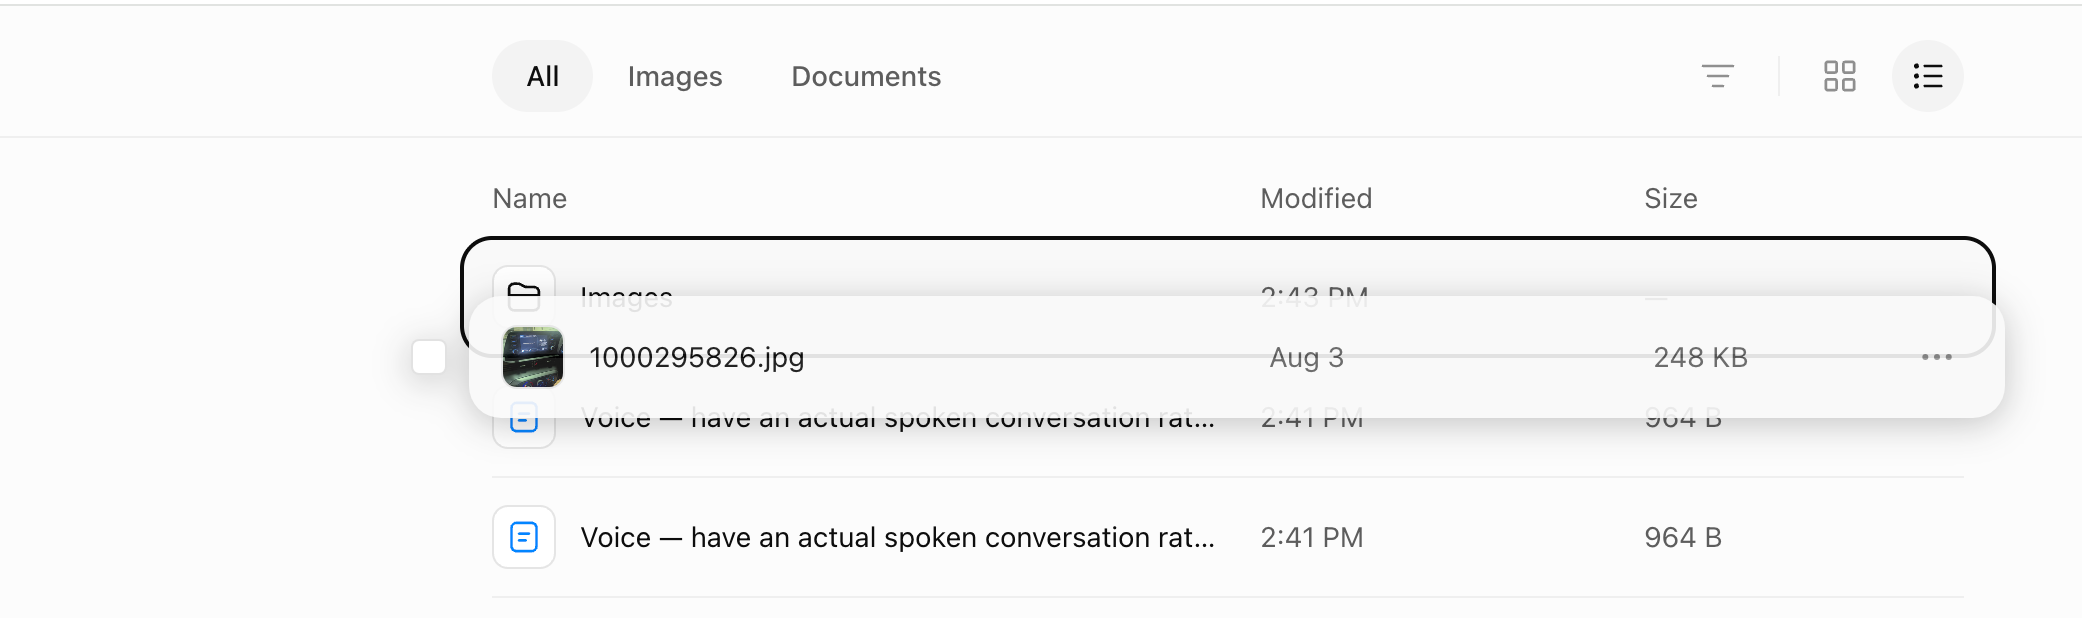Sort by the Name column header

[x=530, y=198]
